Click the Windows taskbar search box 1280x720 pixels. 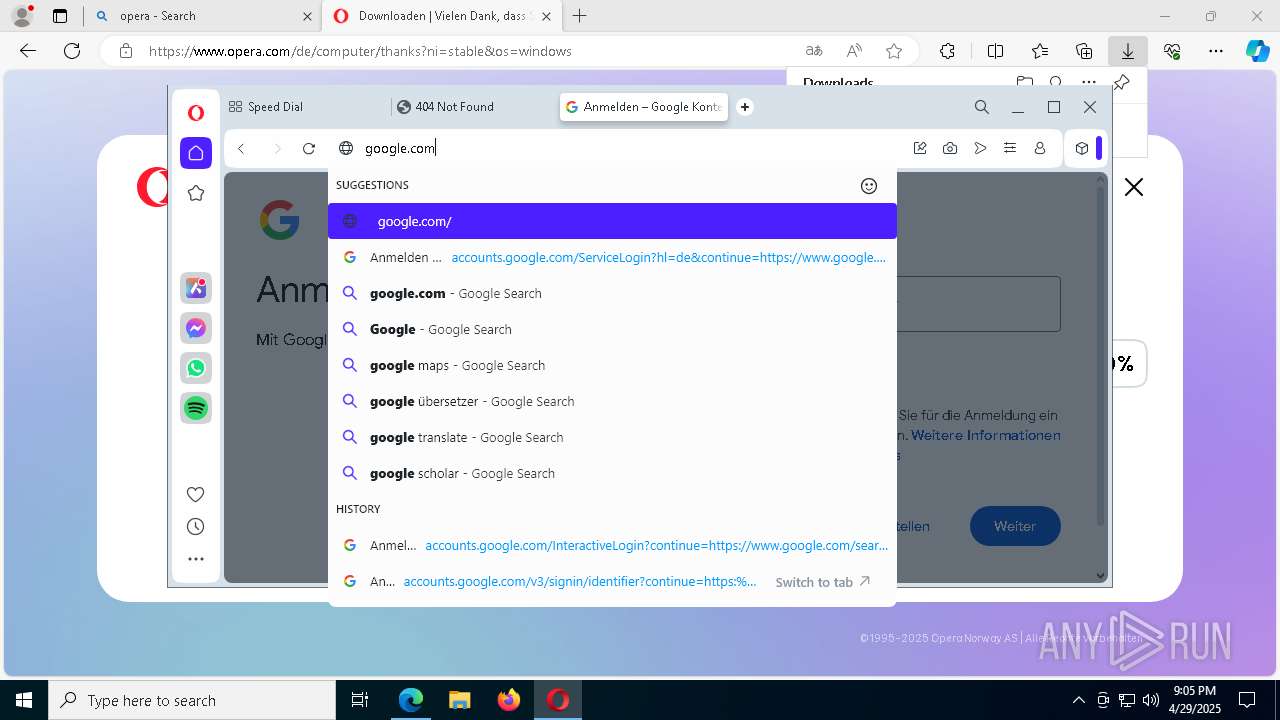pyautogui.click(x=192, y=700)
